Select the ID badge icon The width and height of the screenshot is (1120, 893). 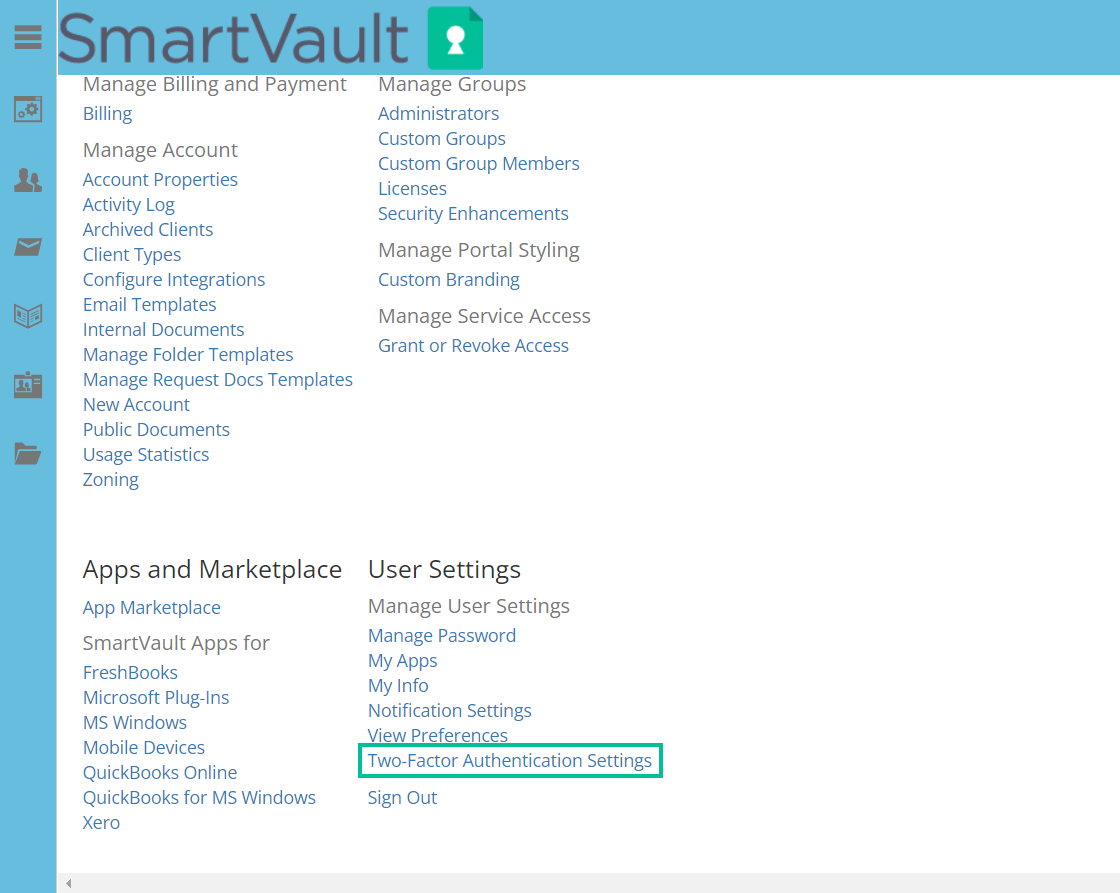[27, 381]
